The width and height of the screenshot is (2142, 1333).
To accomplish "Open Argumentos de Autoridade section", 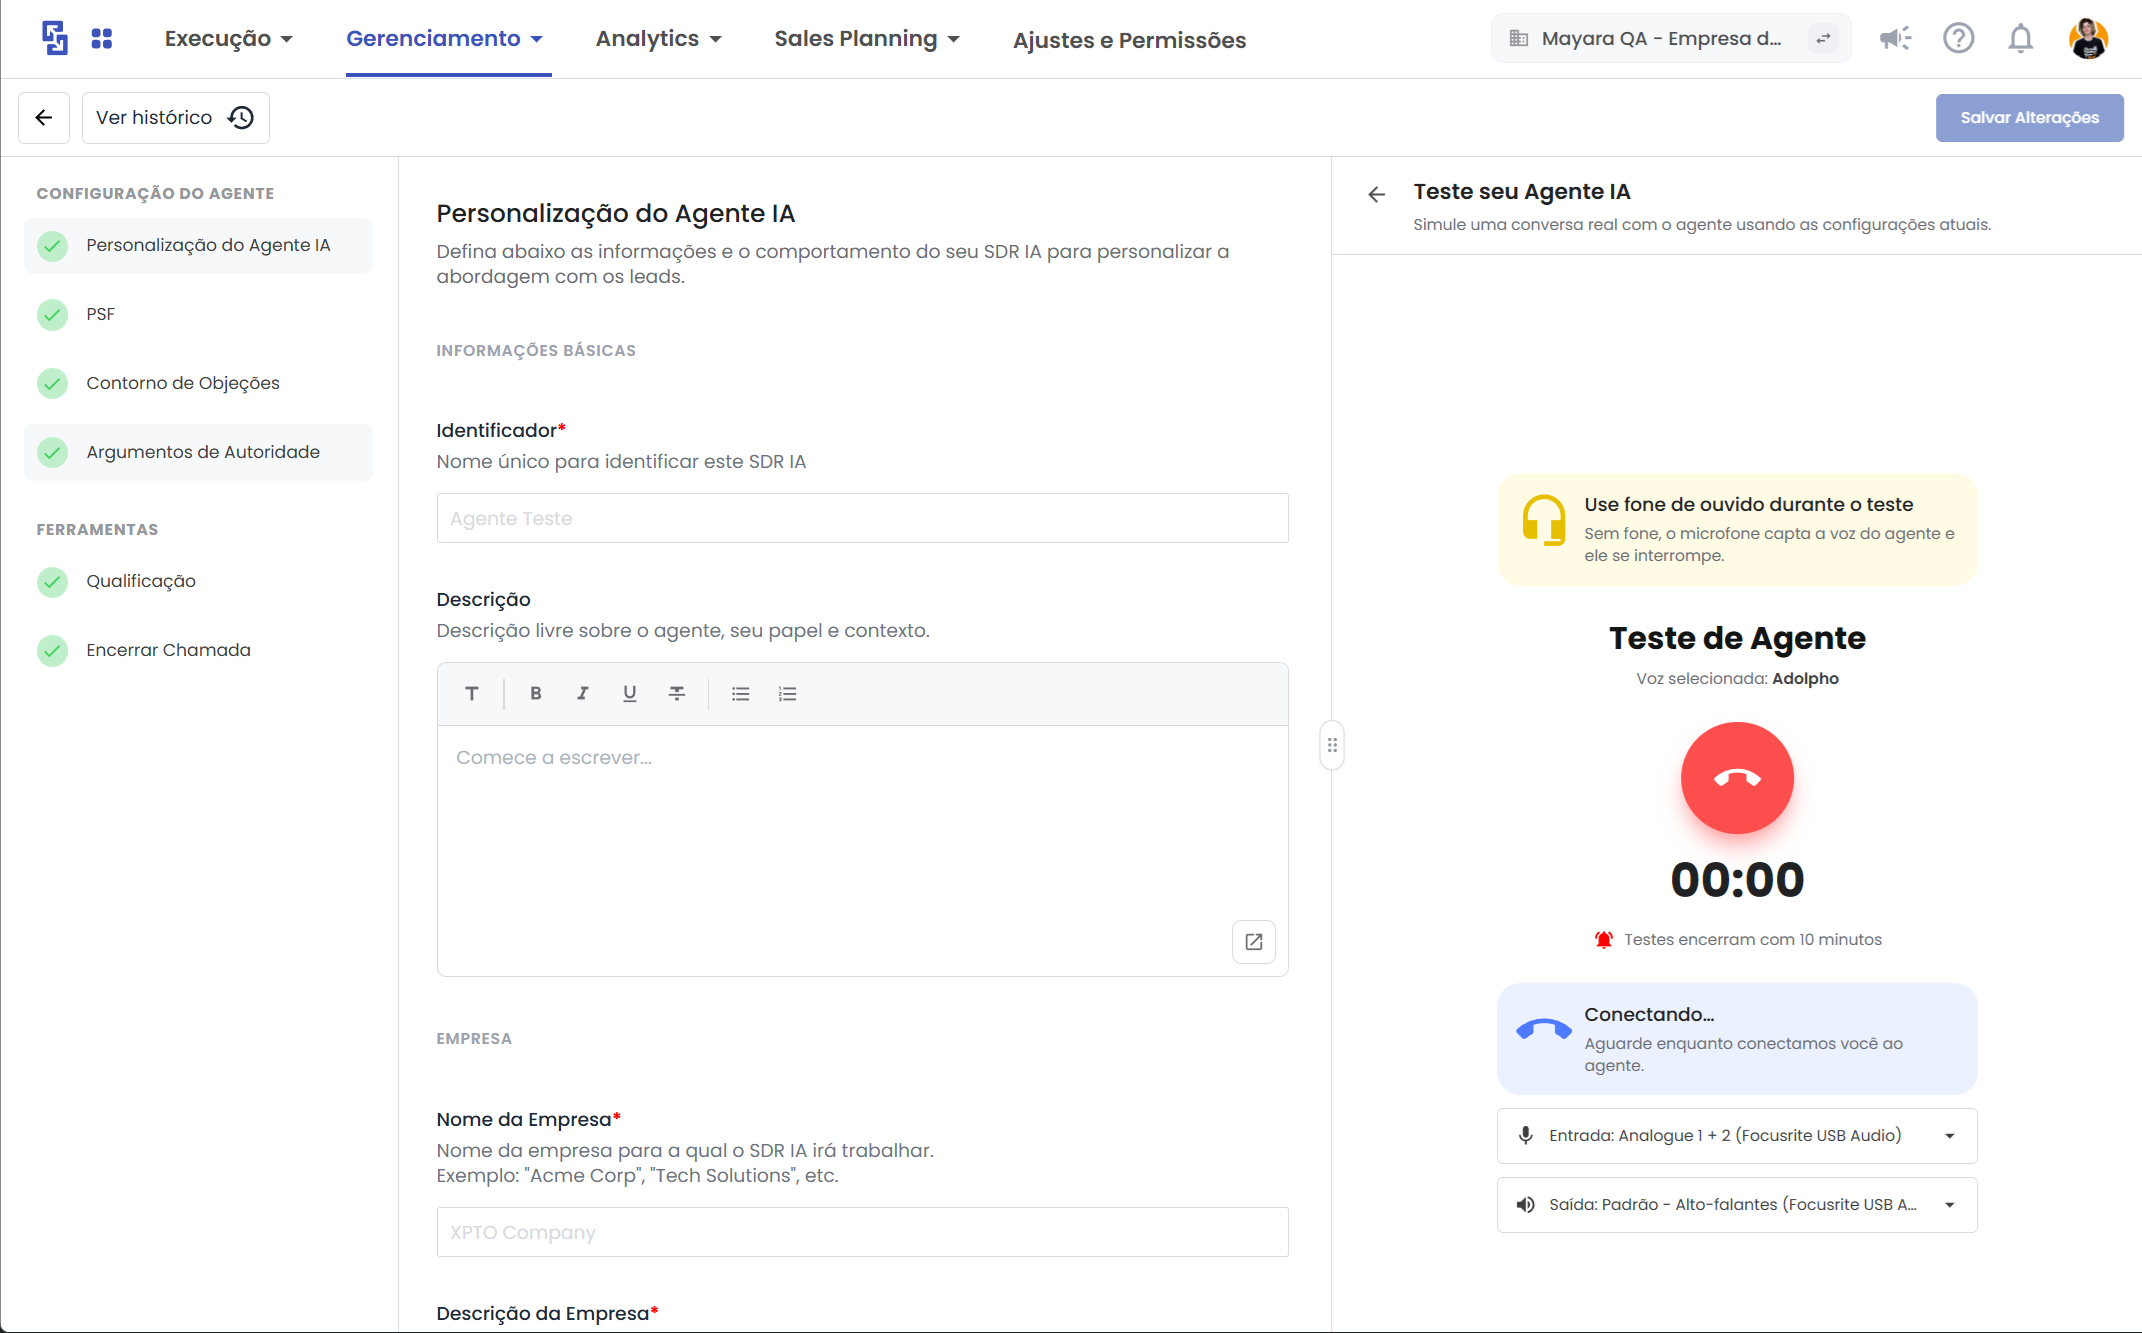I will tap(198, 452).
